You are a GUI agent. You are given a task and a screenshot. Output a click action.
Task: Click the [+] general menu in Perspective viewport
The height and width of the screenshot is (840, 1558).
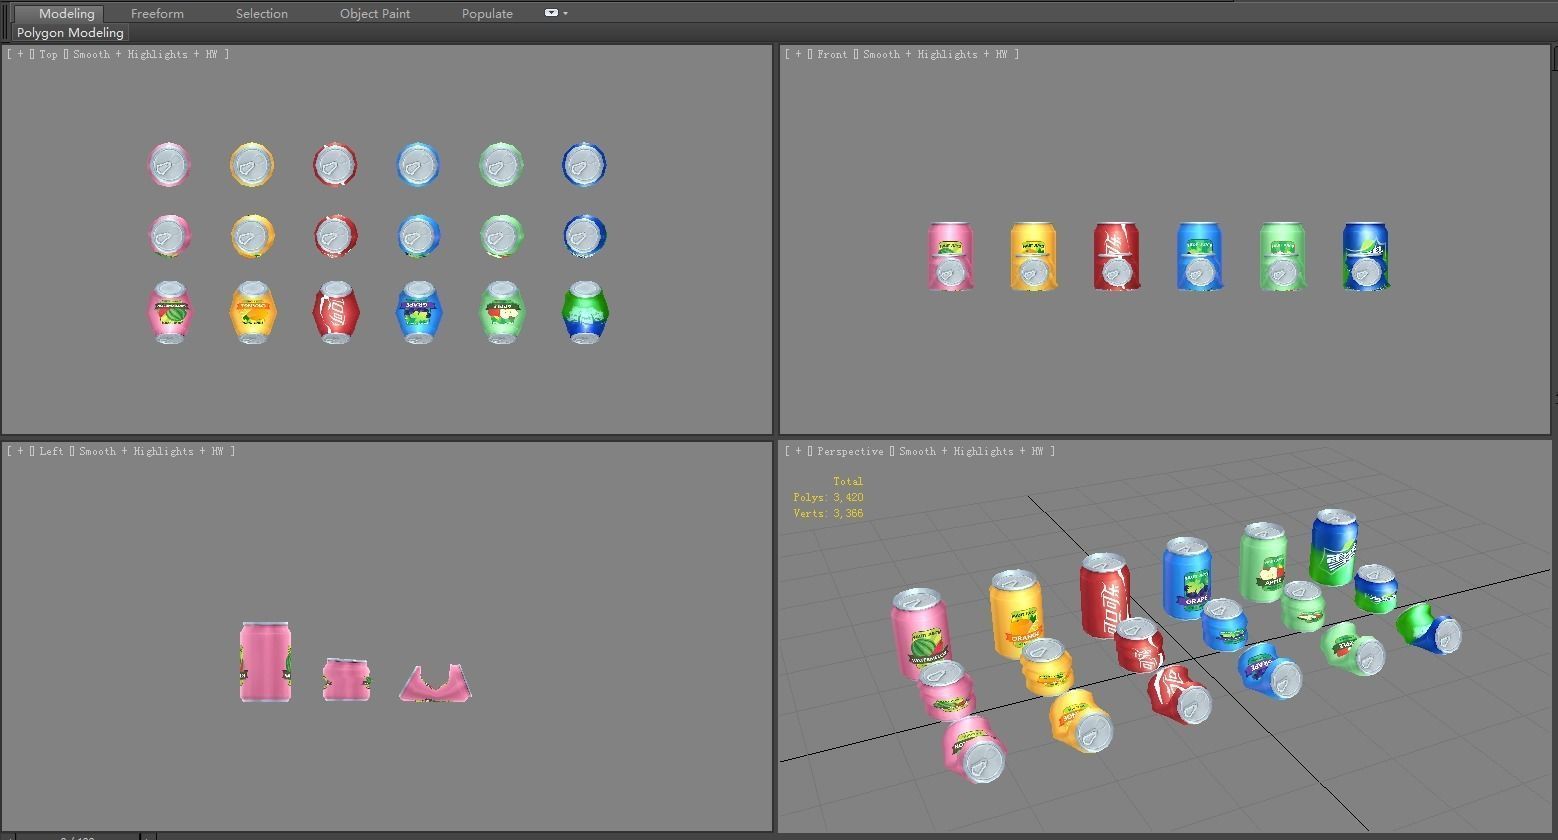(x=797, y=451)
